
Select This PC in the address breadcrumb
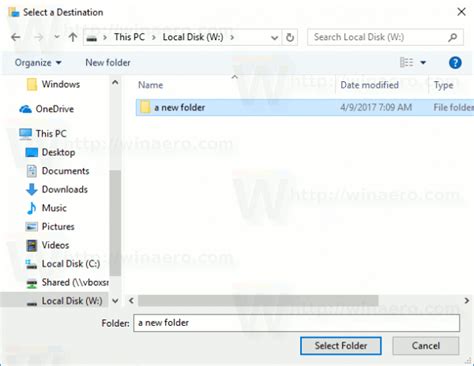tap(129, 37)
